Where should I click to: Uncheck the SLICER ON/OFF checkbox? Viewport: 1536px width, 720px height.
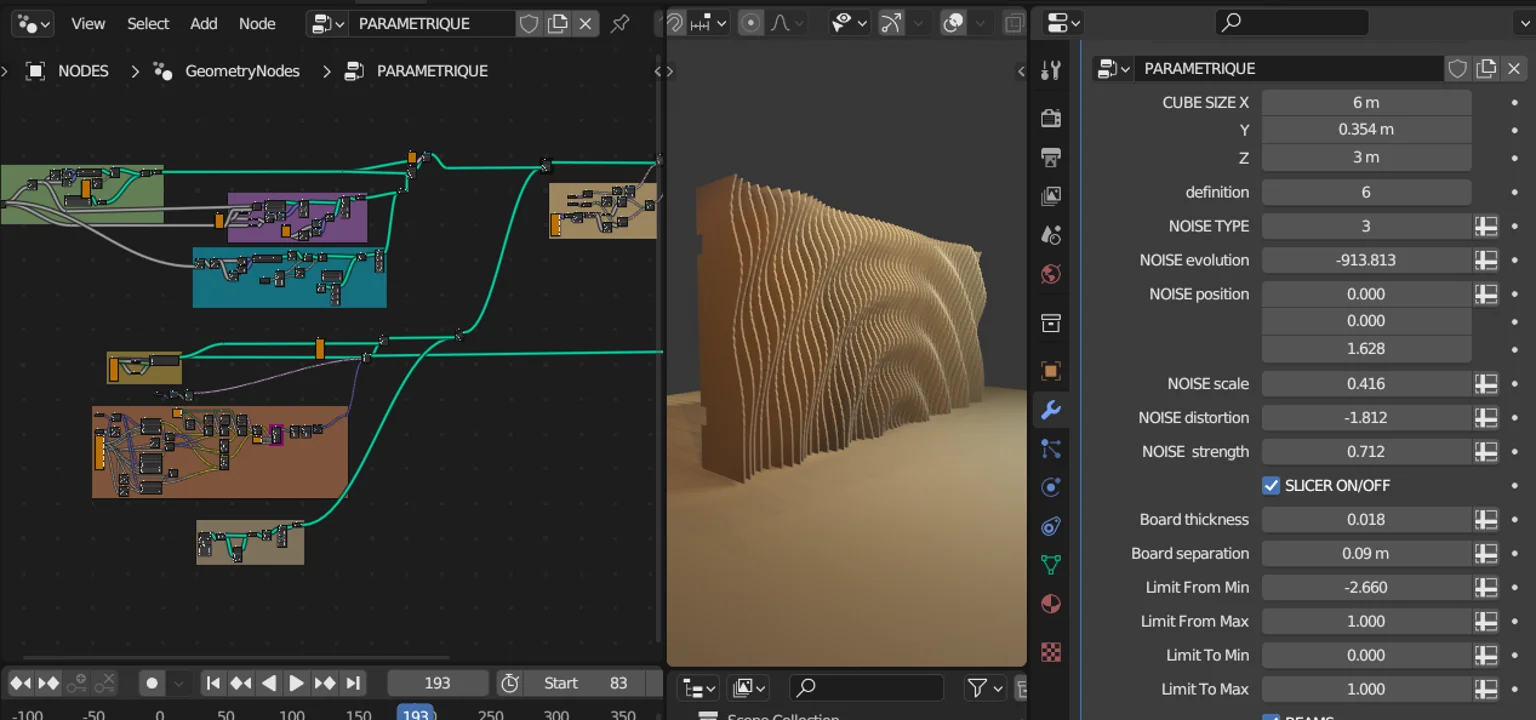1271,485
